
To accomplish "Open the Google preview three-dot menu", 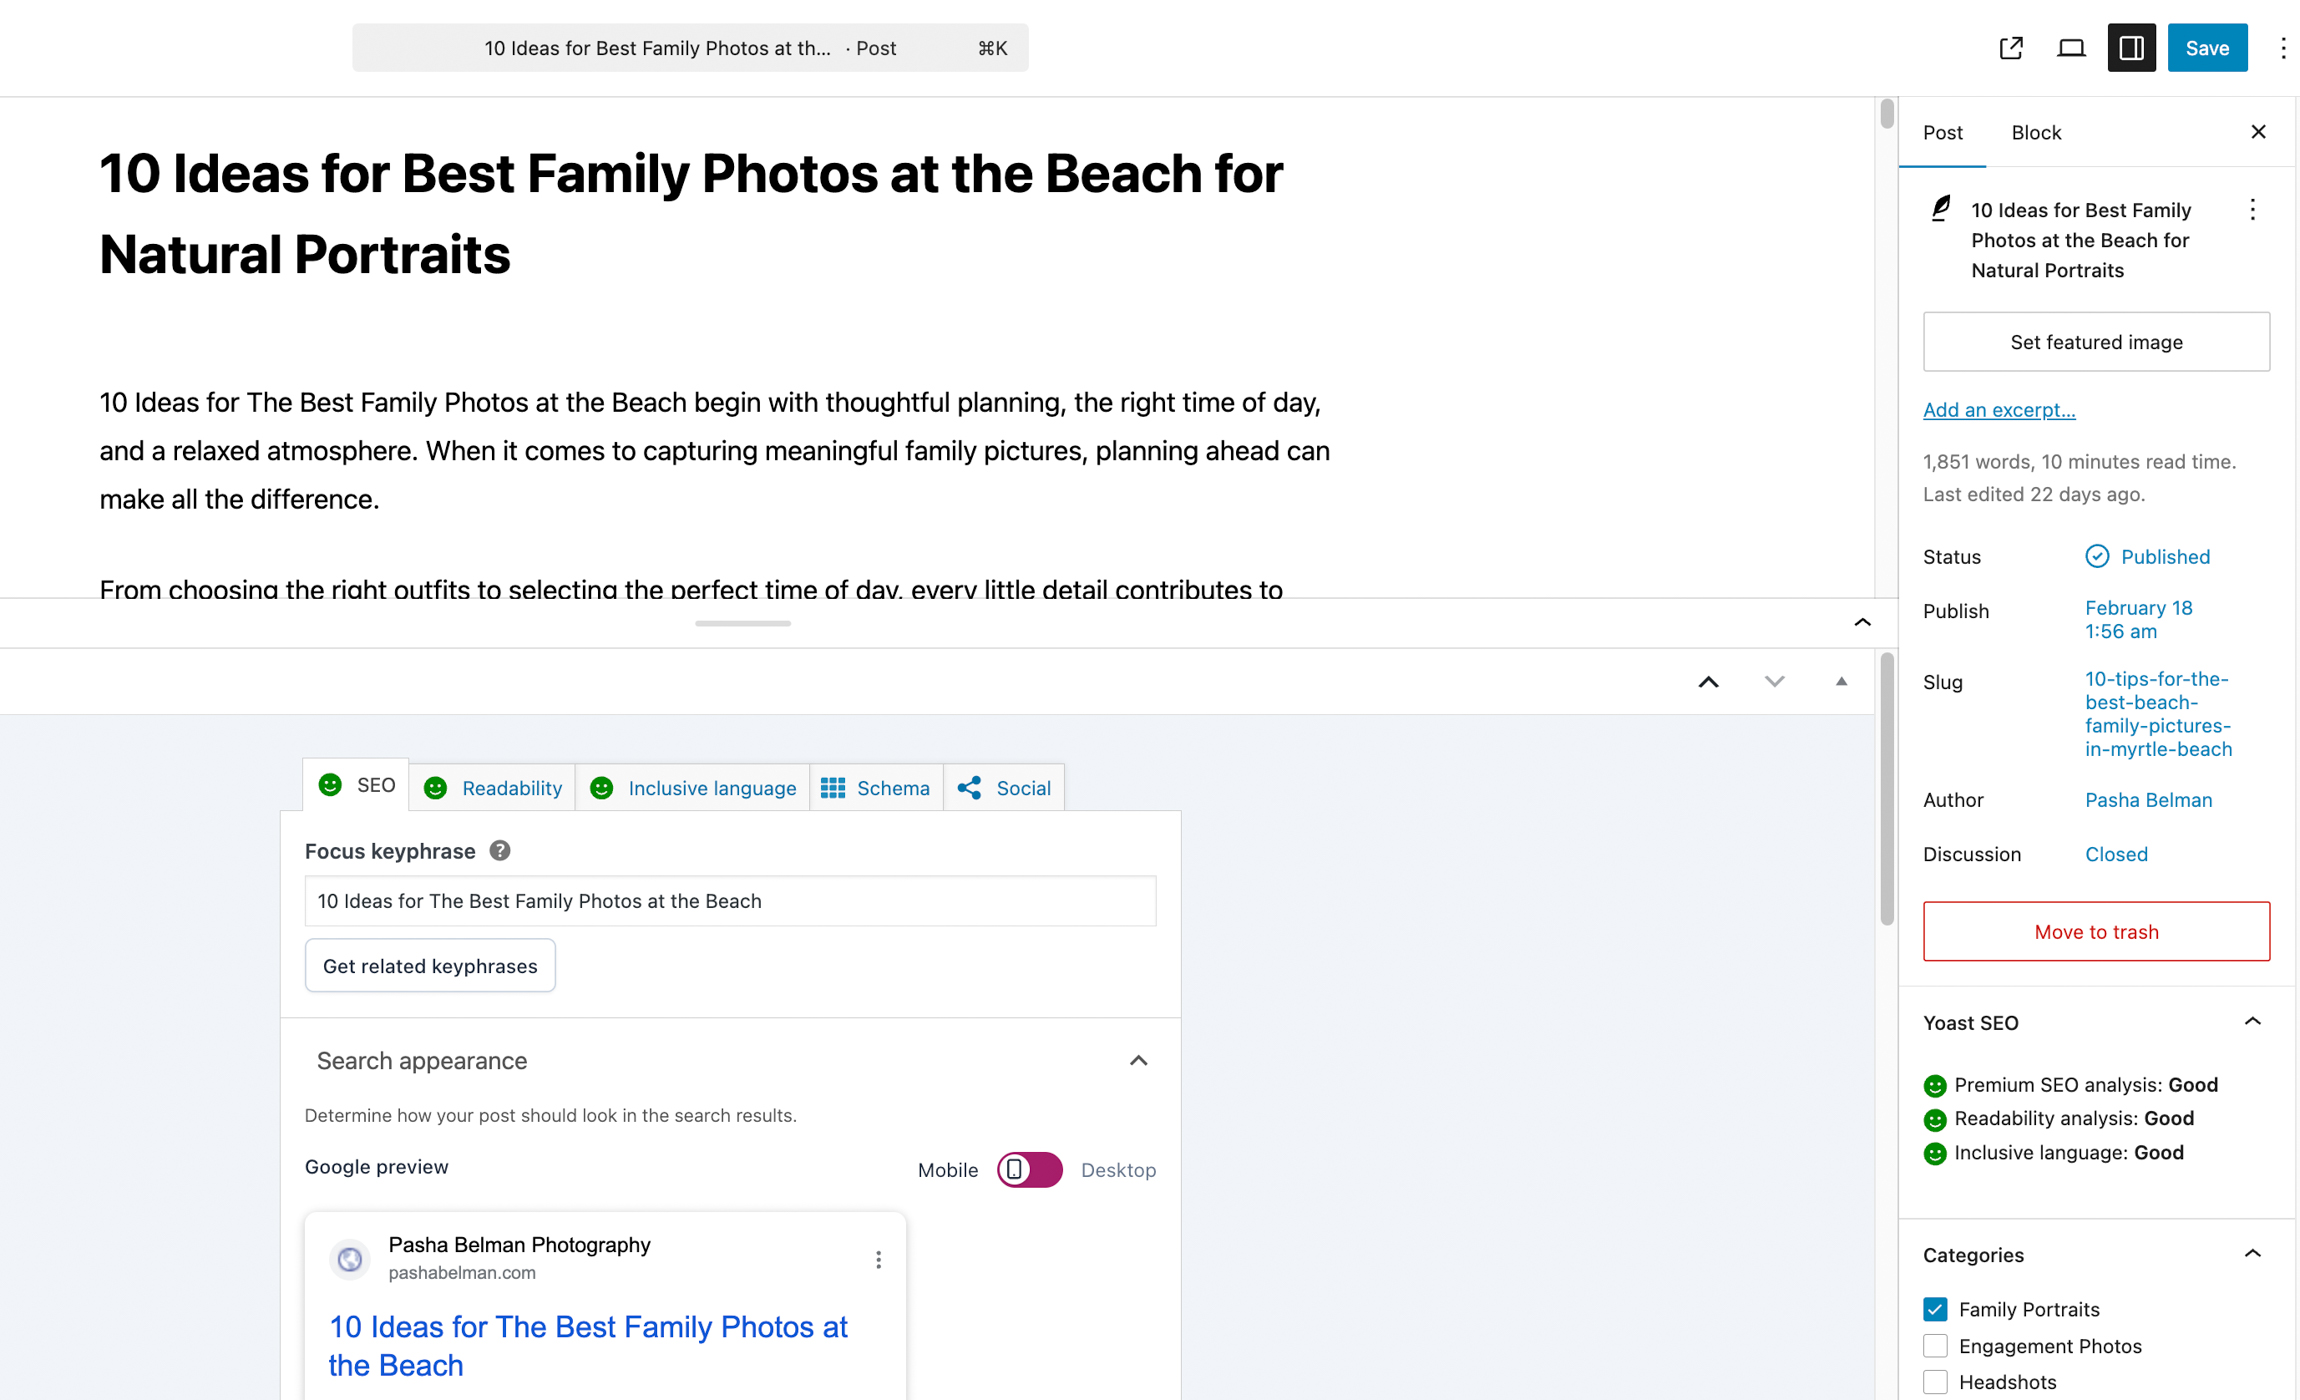I will click(x=878, y=1260).
